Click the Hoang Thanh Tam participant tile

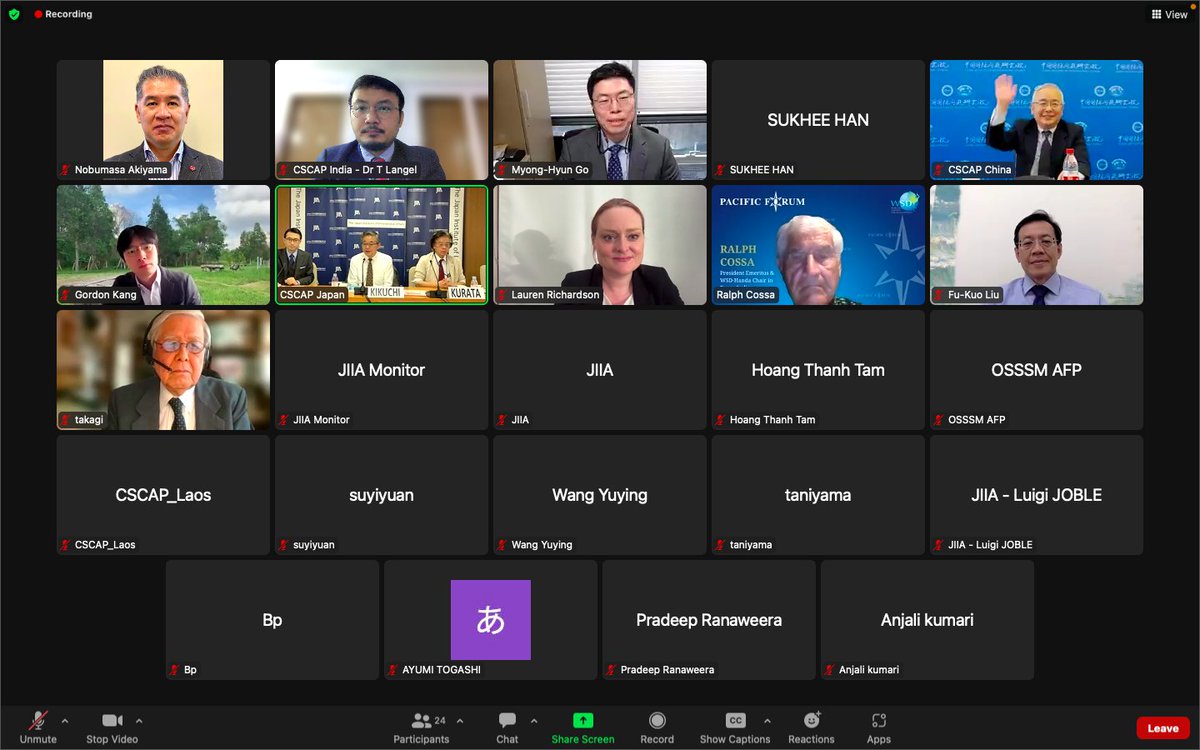818,370
